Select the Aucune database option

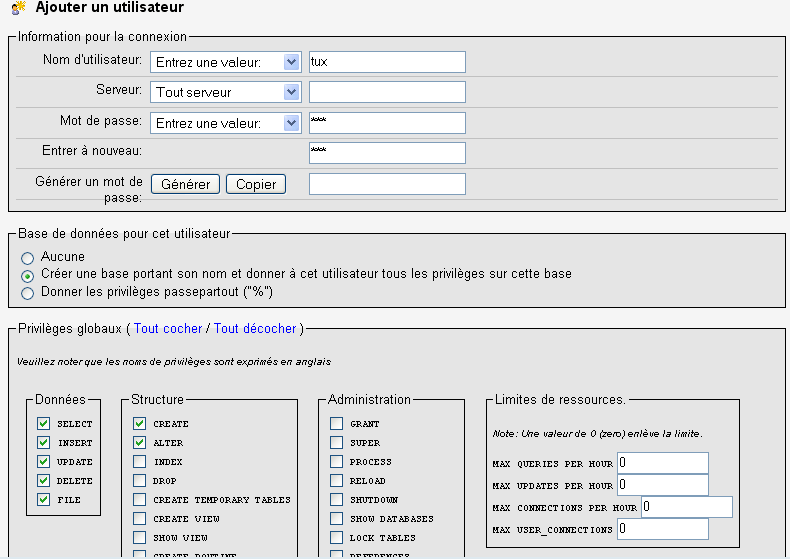[28, 257]
